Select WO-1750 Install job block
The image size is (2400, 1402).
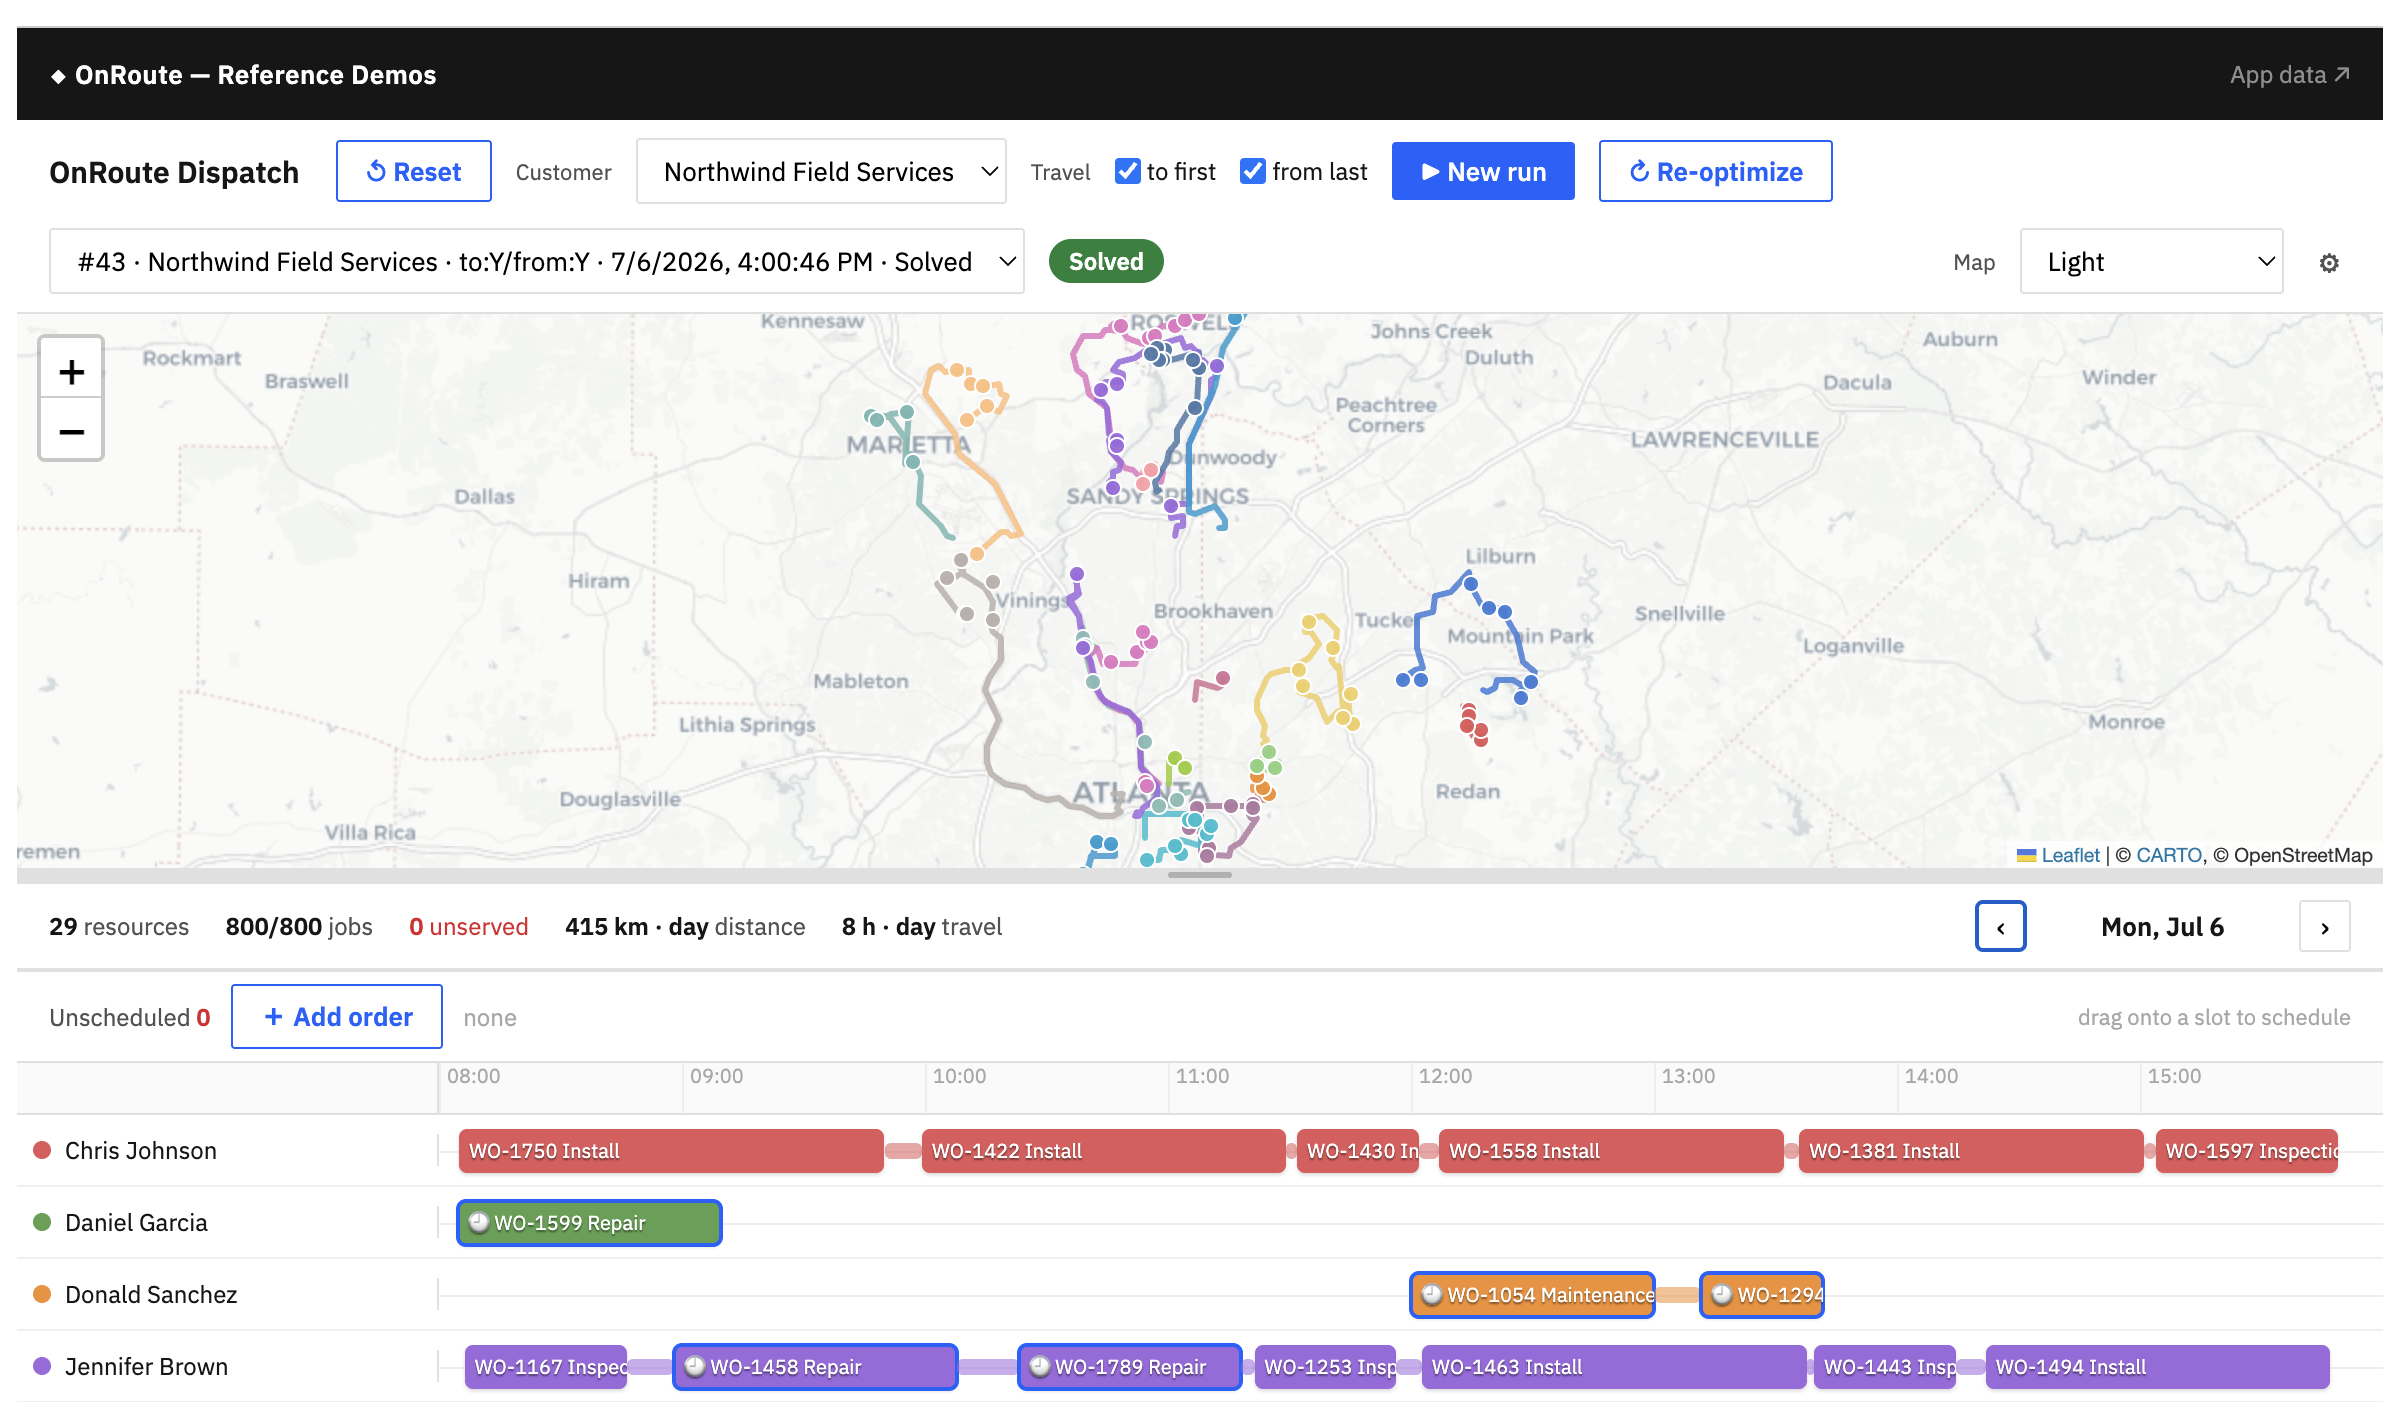pos(671,1150)
